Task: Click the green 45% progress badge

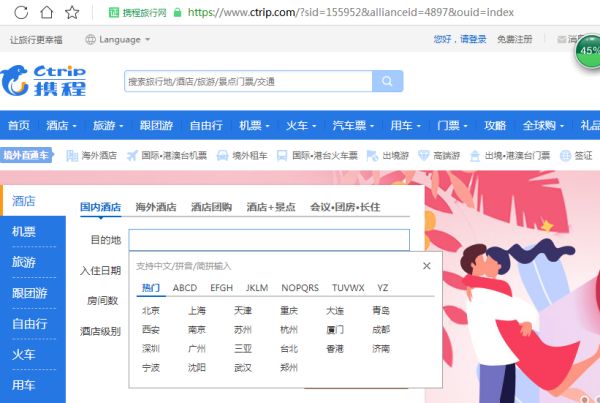Action: (x=588, y=50)
